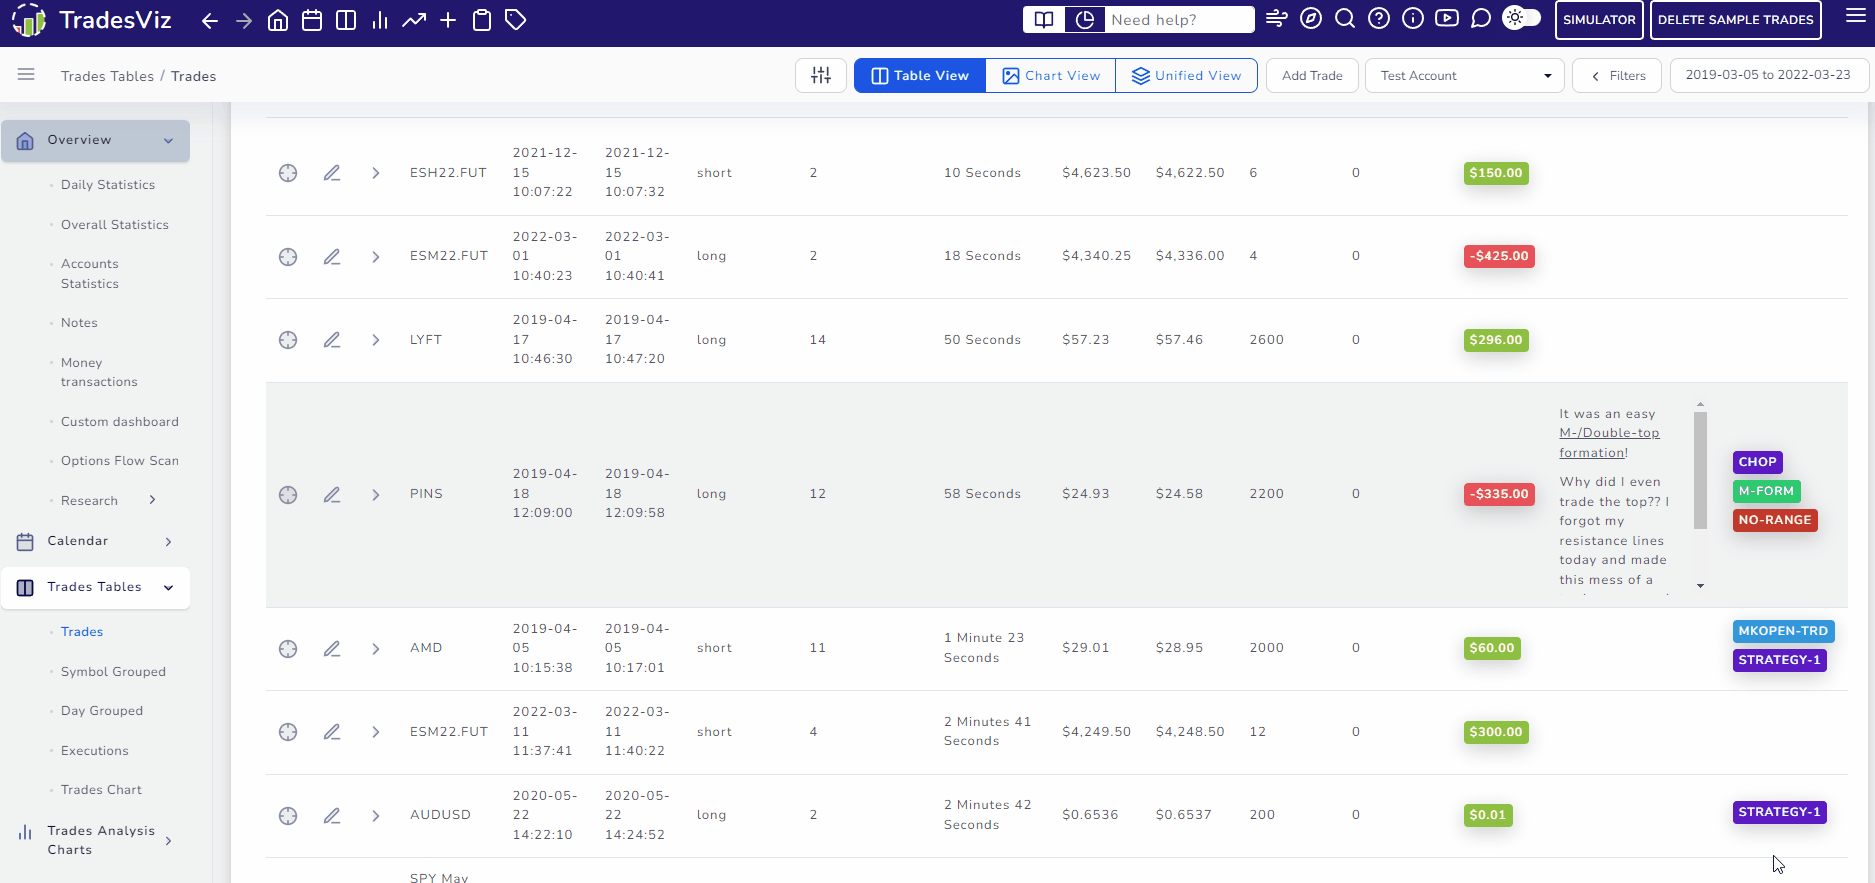This screenshot has height=883, width=1875.
Task: Expand the Research submenu
Action: pyautogui.click(x=152, y=500)
